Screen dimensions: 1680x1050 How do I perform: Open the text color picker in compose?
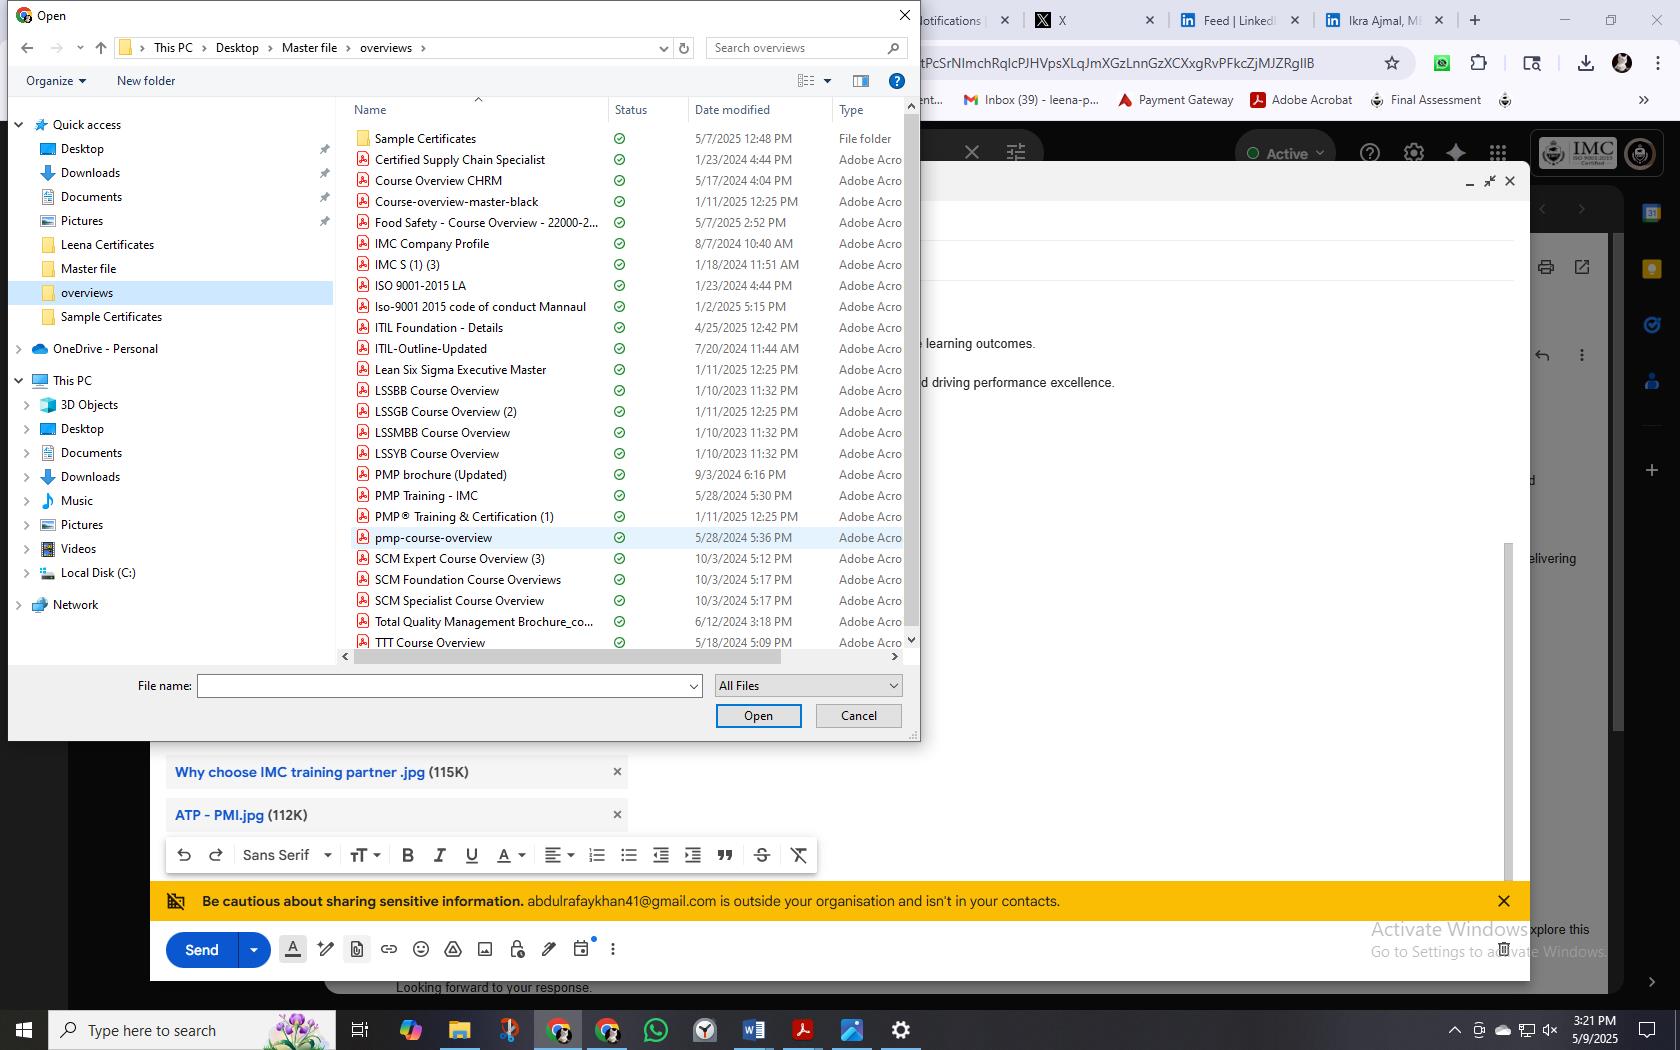click(511, 855)
